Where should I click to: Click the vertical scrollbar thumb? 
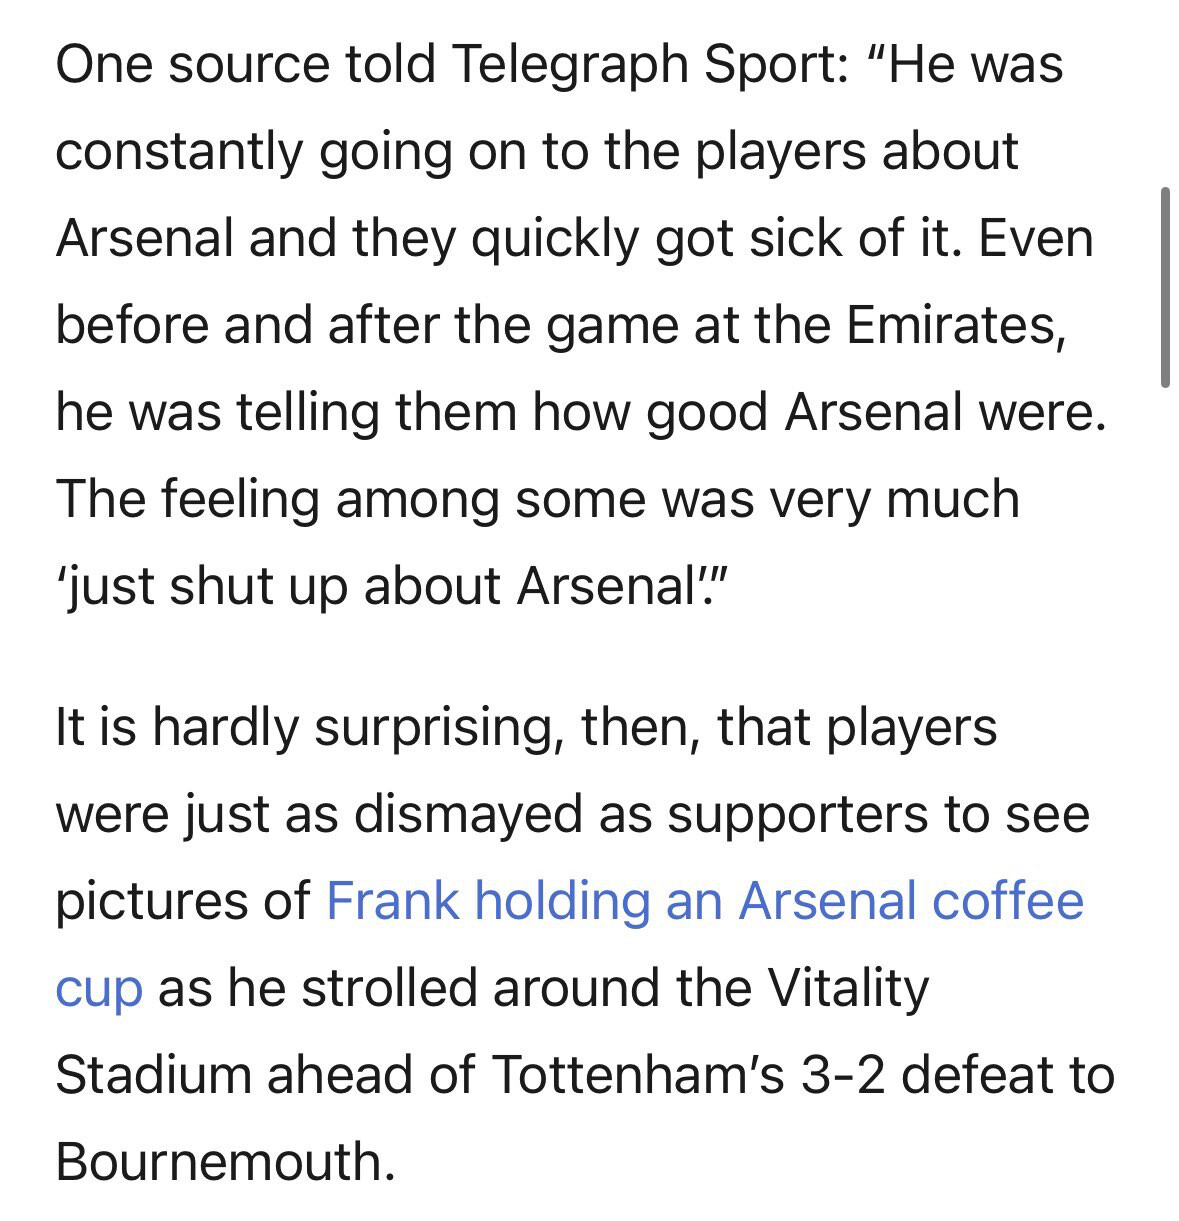pyautogui.click(x=1164, y=286)
